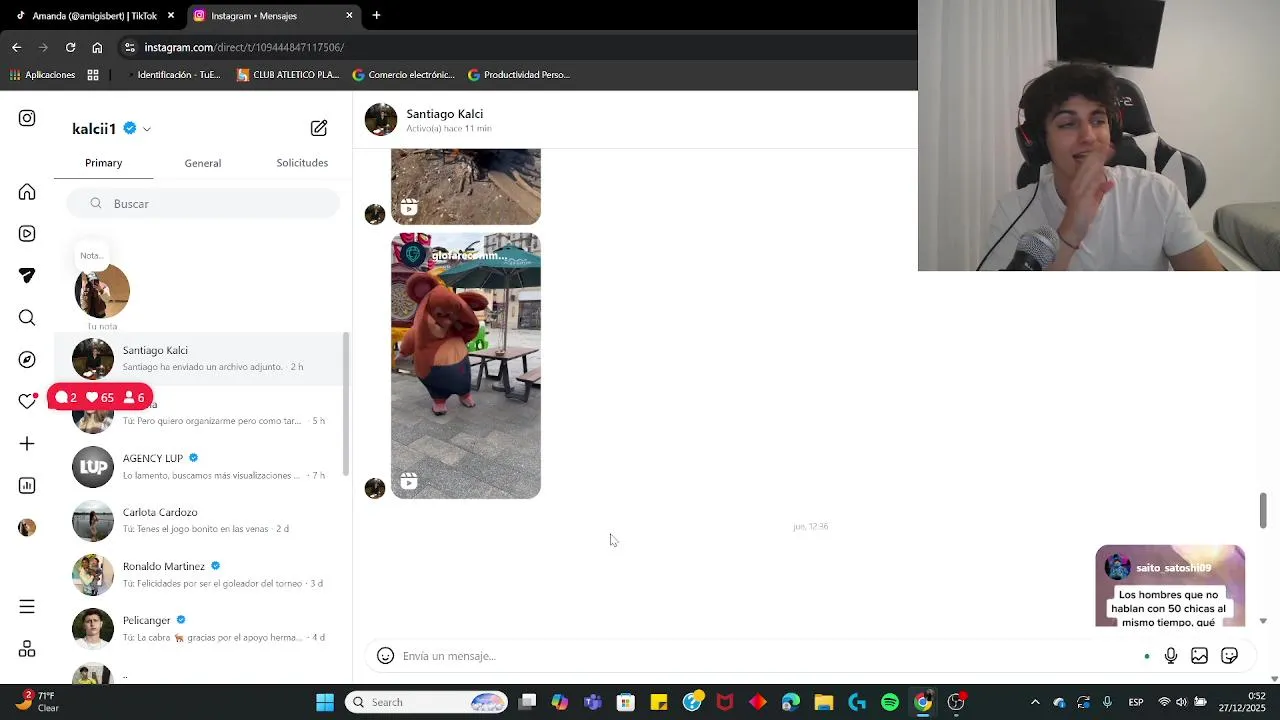Open Spotify from the taskbar

click(890, 702)
